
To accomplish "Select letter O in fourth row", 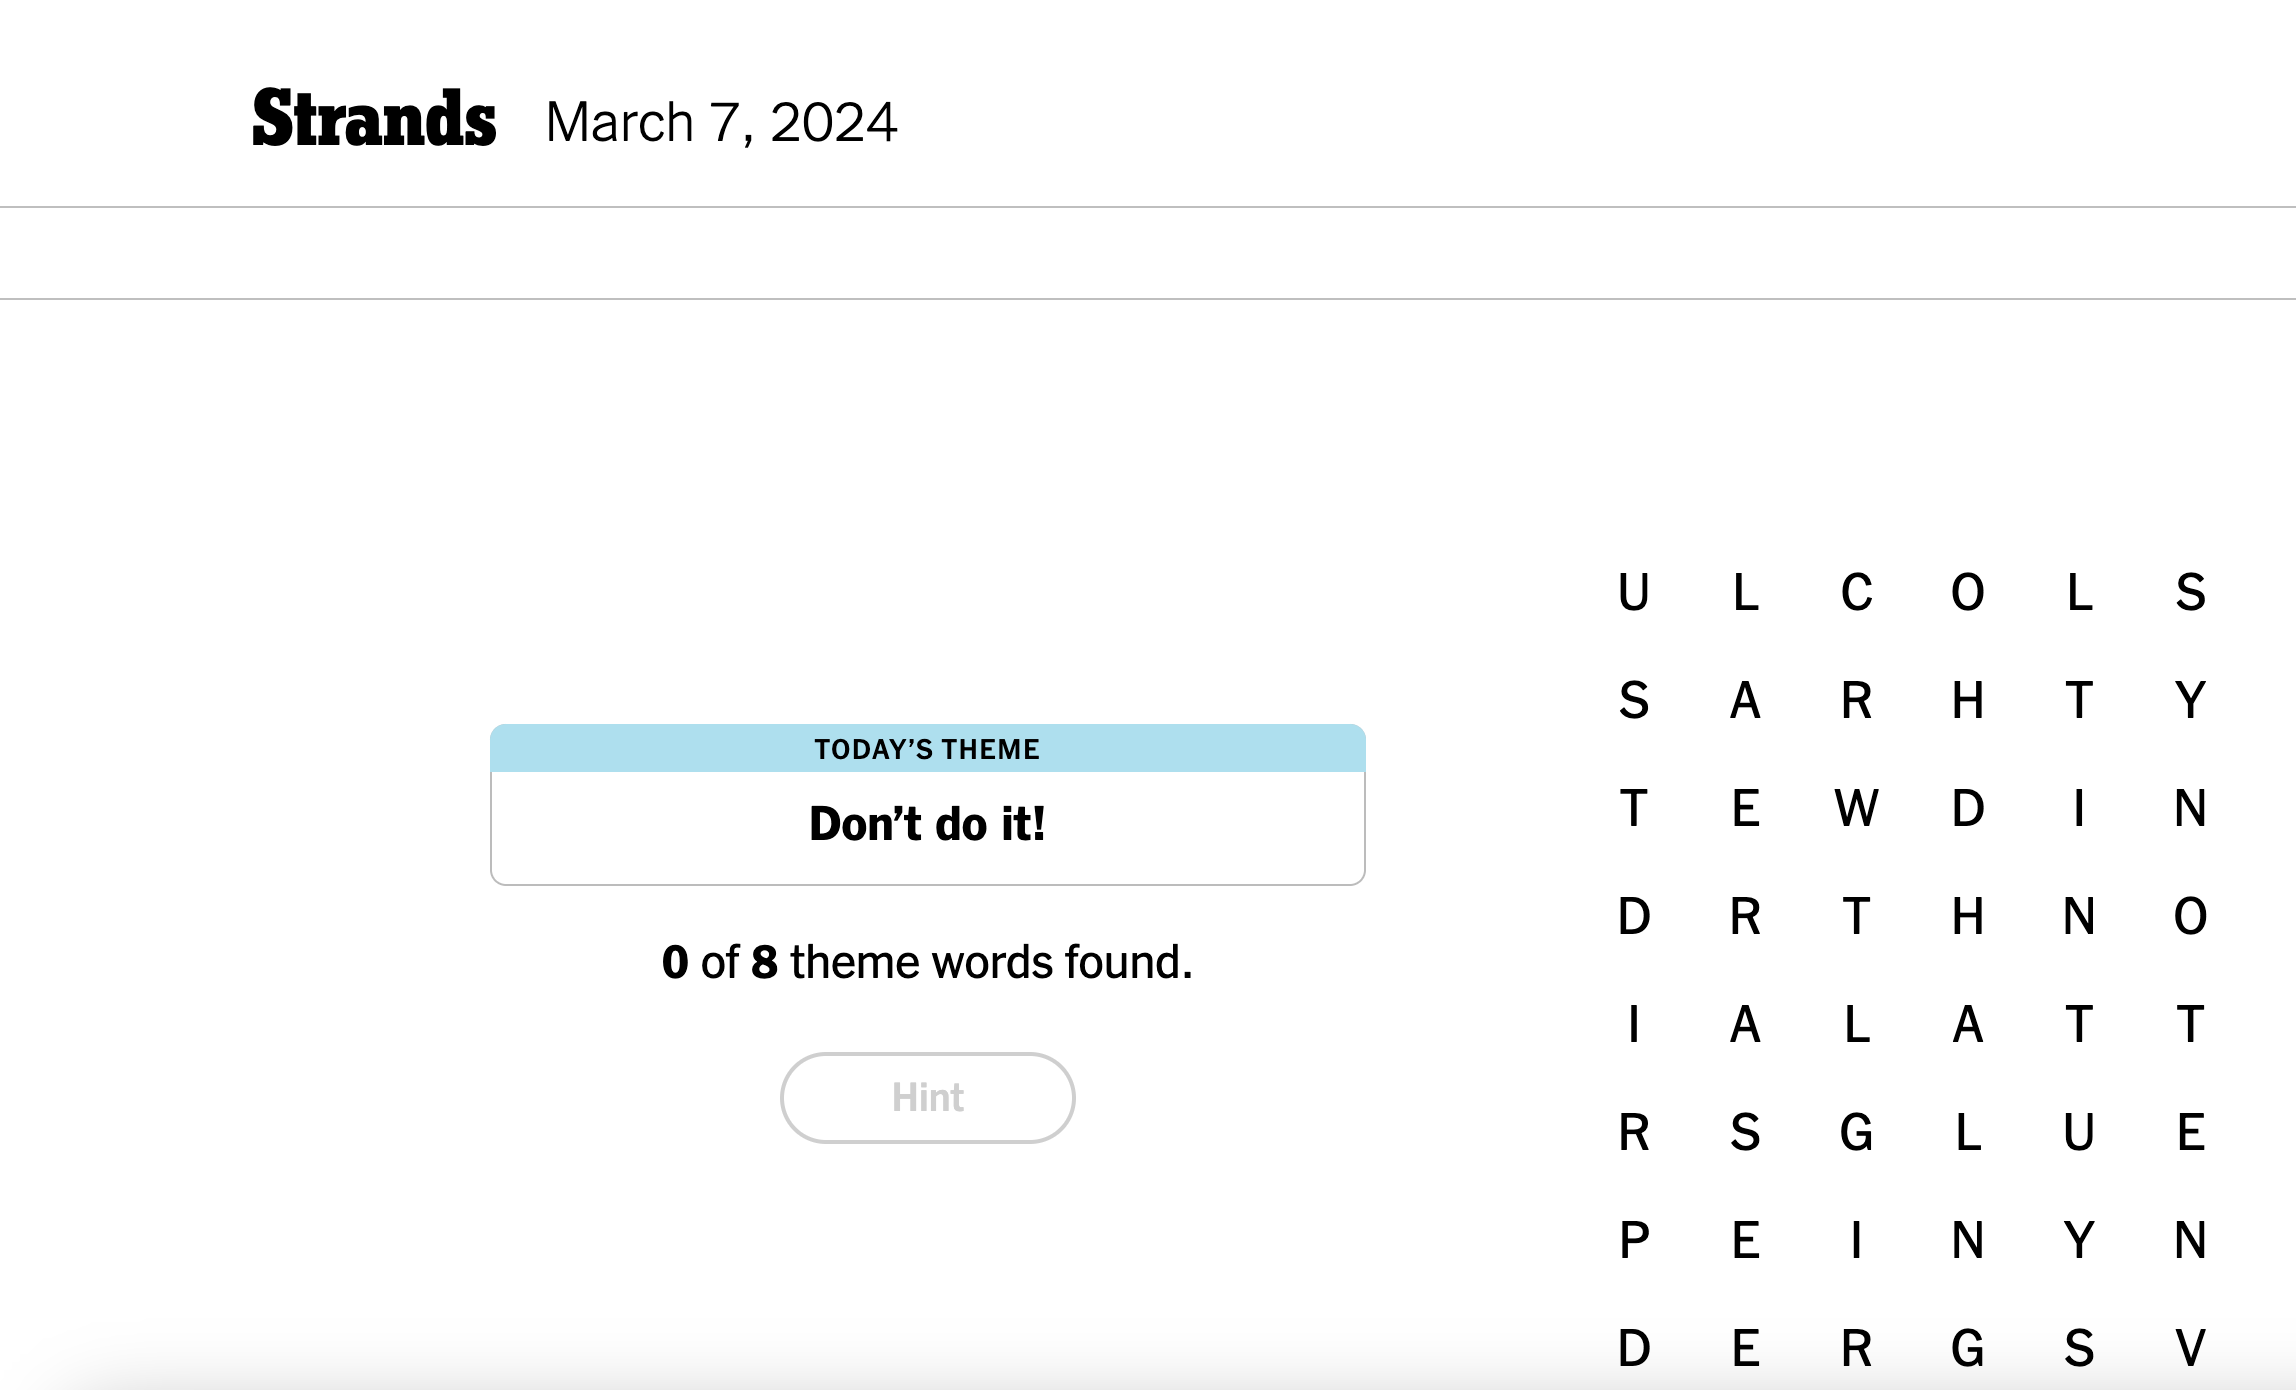I will [2190, 916].
